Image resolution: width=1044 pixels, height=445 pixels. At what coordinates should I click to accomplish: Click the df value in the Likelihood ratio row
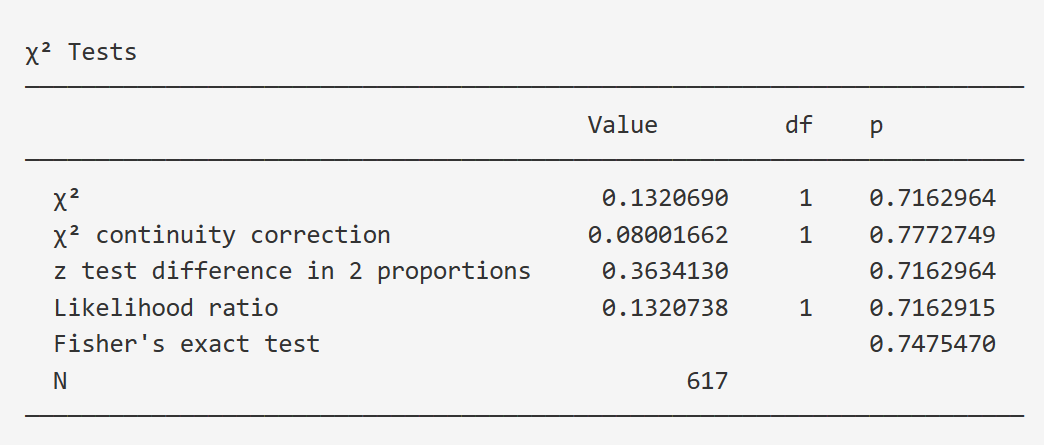pos(805,308)
